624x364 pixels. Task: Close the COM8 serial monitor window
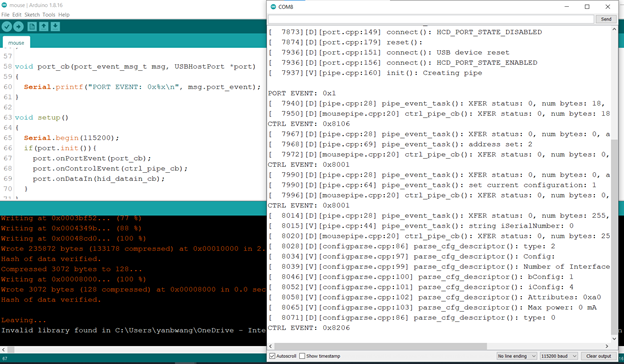[x=608, y=7]
